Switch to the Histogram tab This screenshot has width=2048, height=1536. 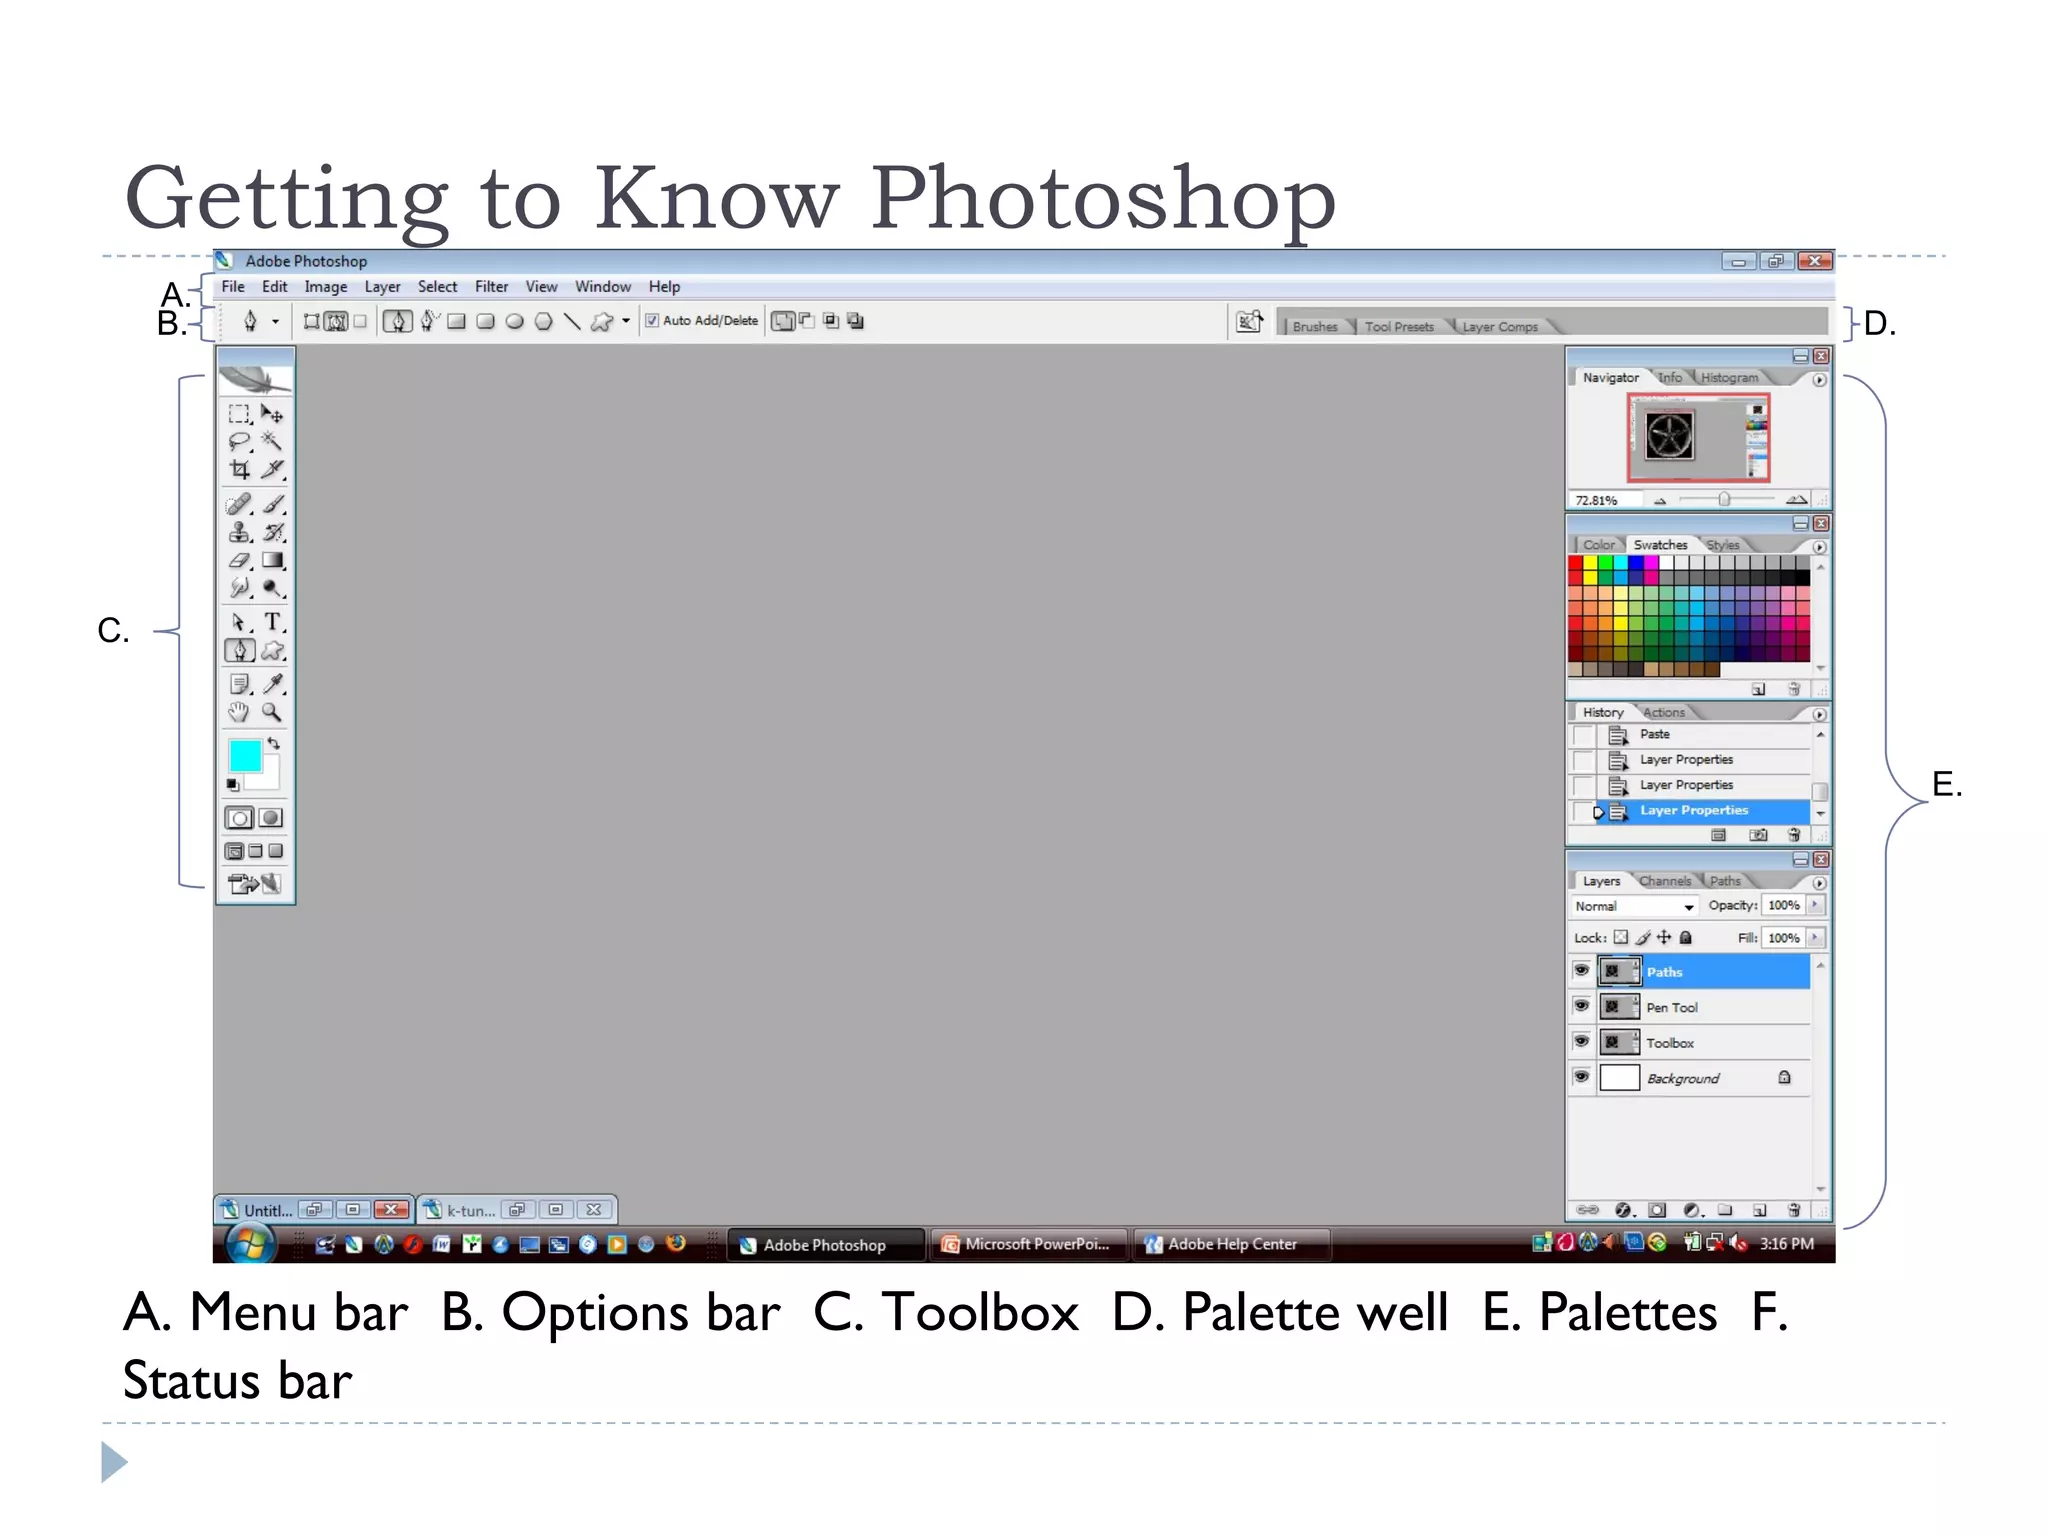coord(1729,377)
